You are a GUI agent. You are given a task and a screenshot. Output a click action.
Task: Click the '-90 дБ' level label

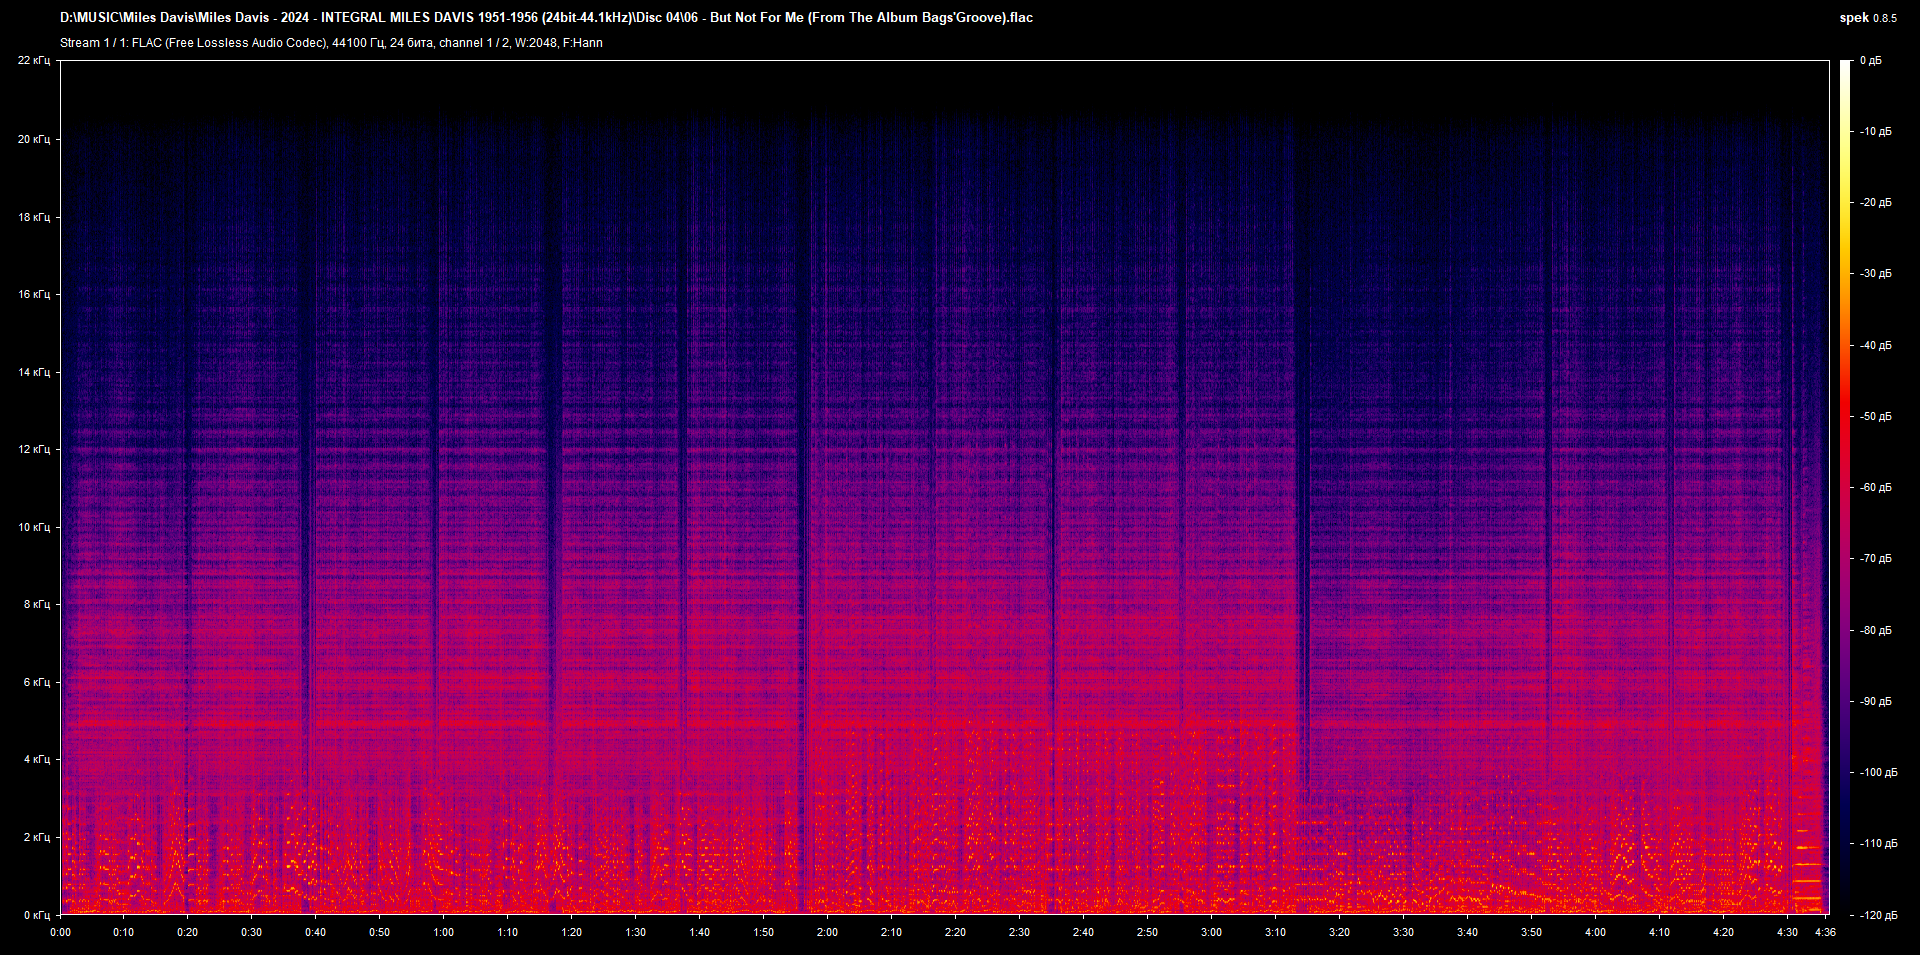click(x=1875, y=701)
